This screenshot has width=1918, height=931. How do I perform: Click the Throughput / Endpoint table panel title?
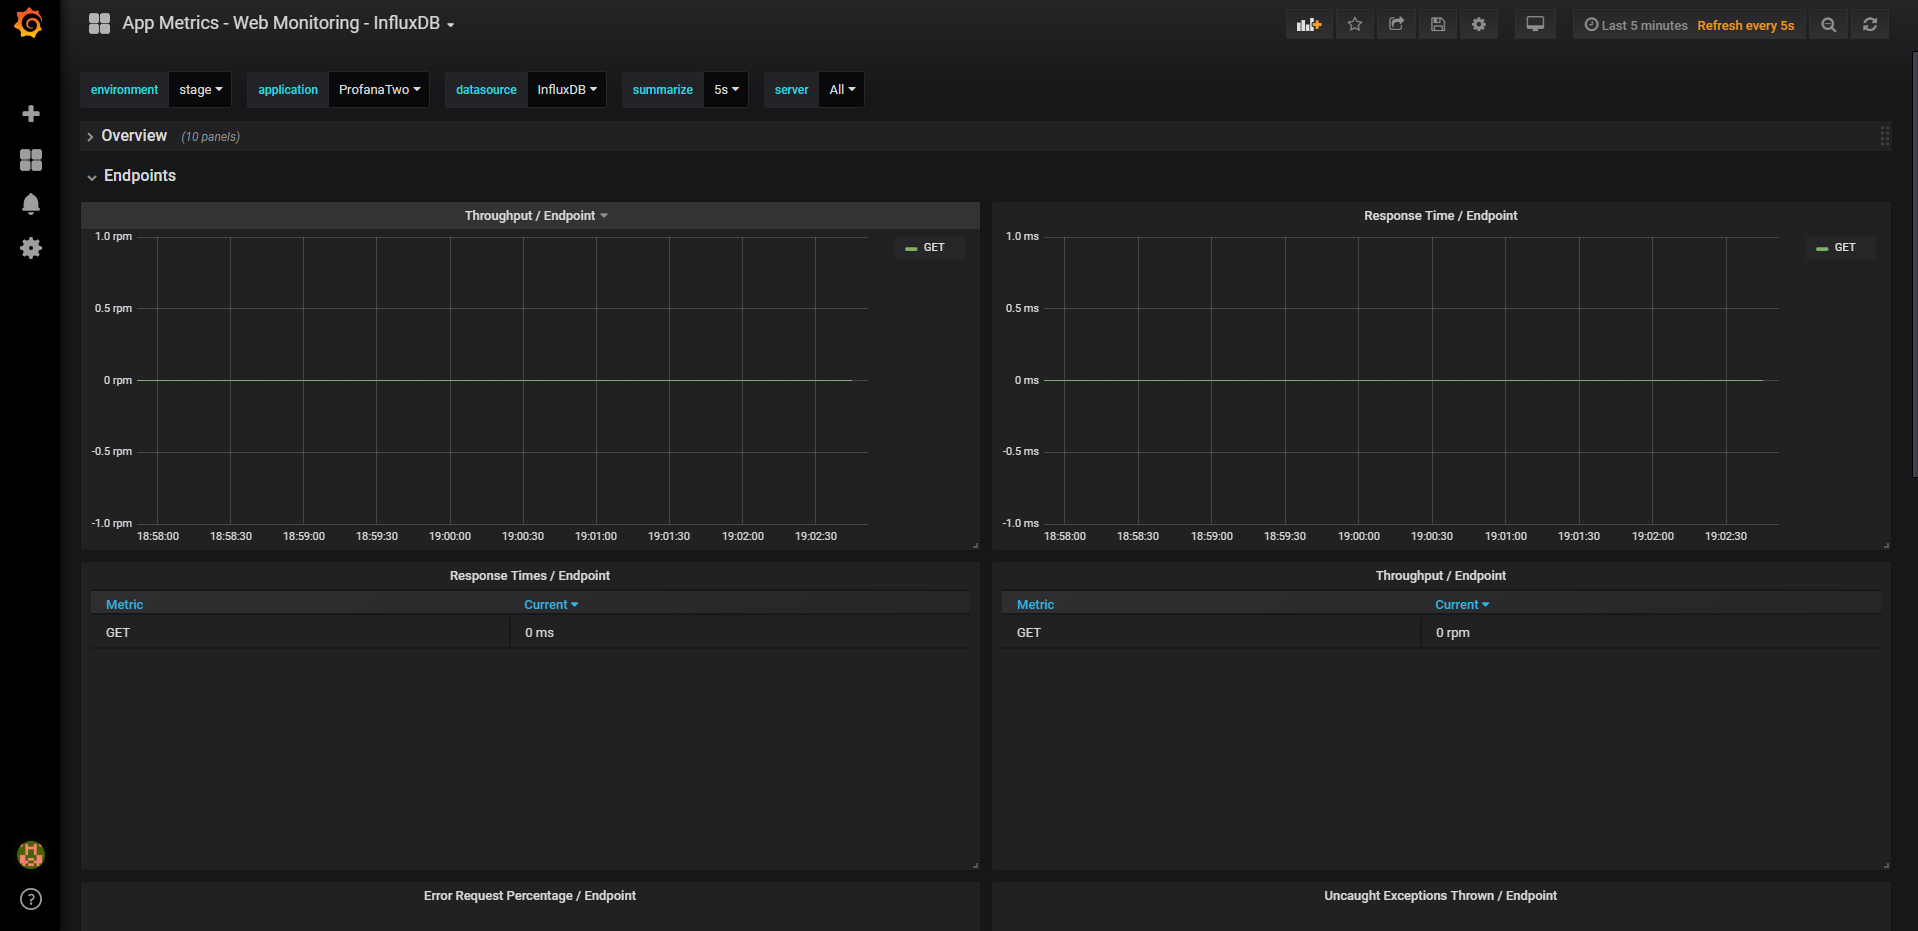pos(1440,576)
